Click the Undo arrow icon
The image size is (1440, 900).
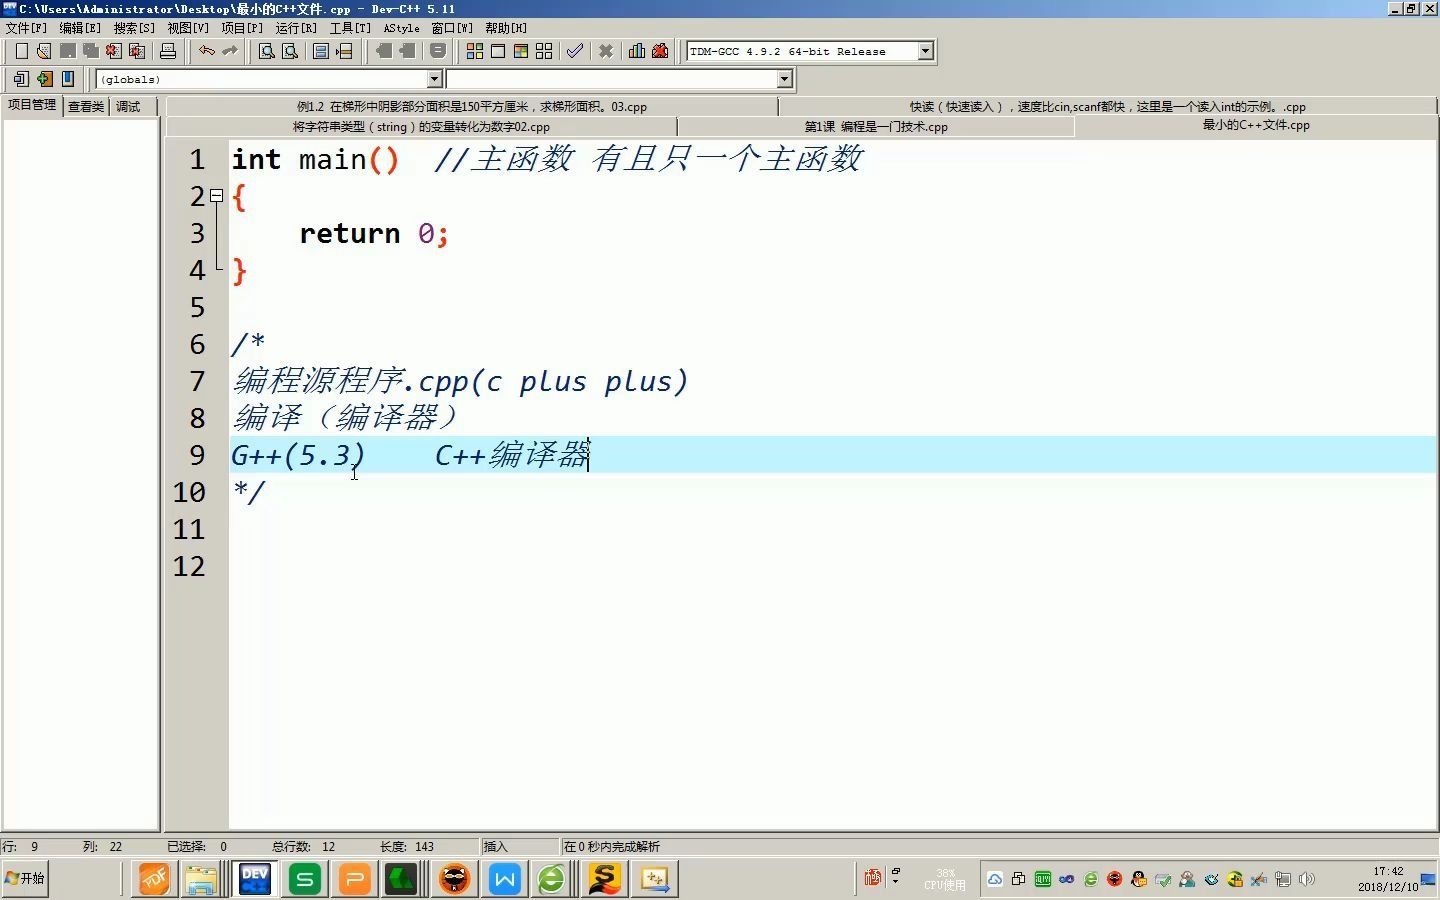tap(206, 51)
